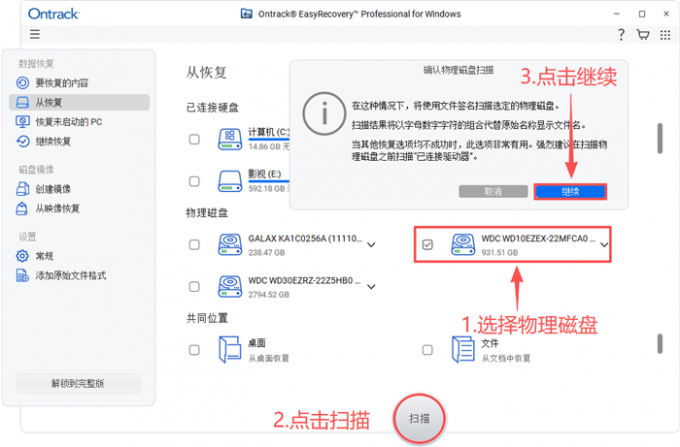
Task: Click the 继续 button in the dialog
Action: pos(570,192)
